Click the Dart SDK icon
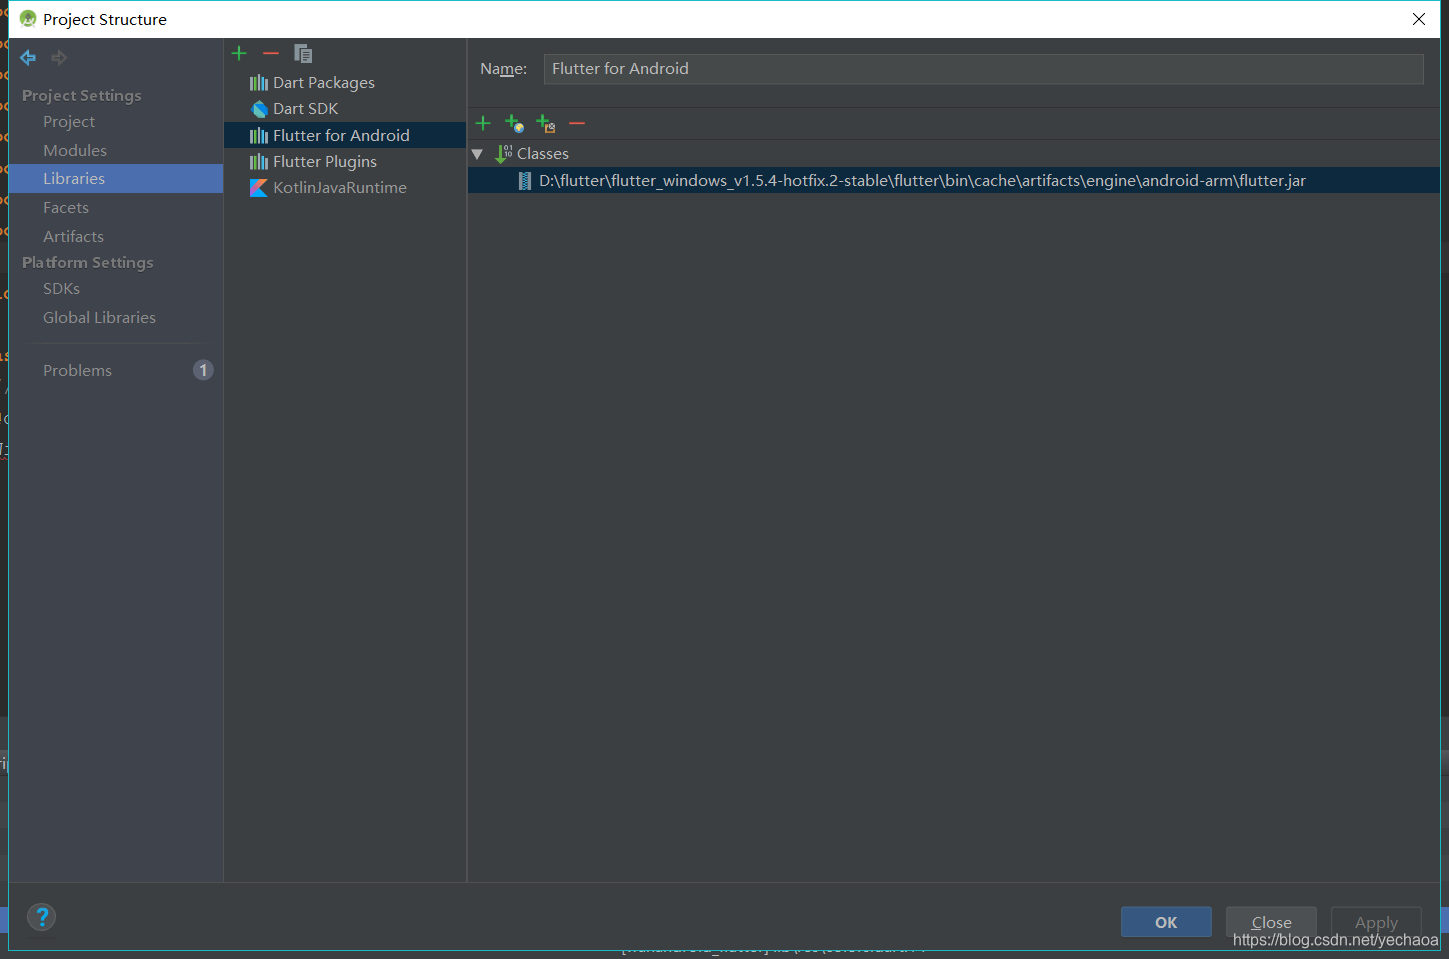1449x959 pixels. [x=259, y=109]
